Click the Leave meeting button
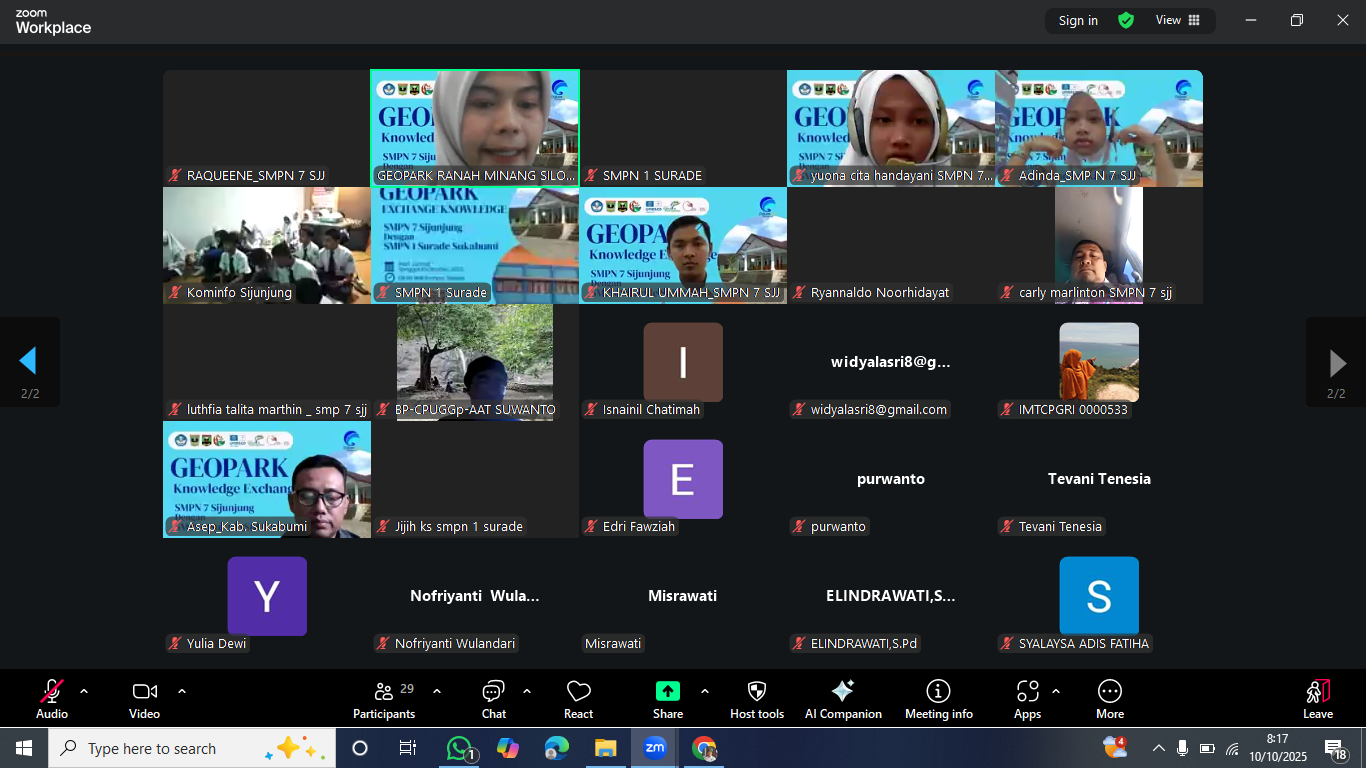 [1317, 699]
